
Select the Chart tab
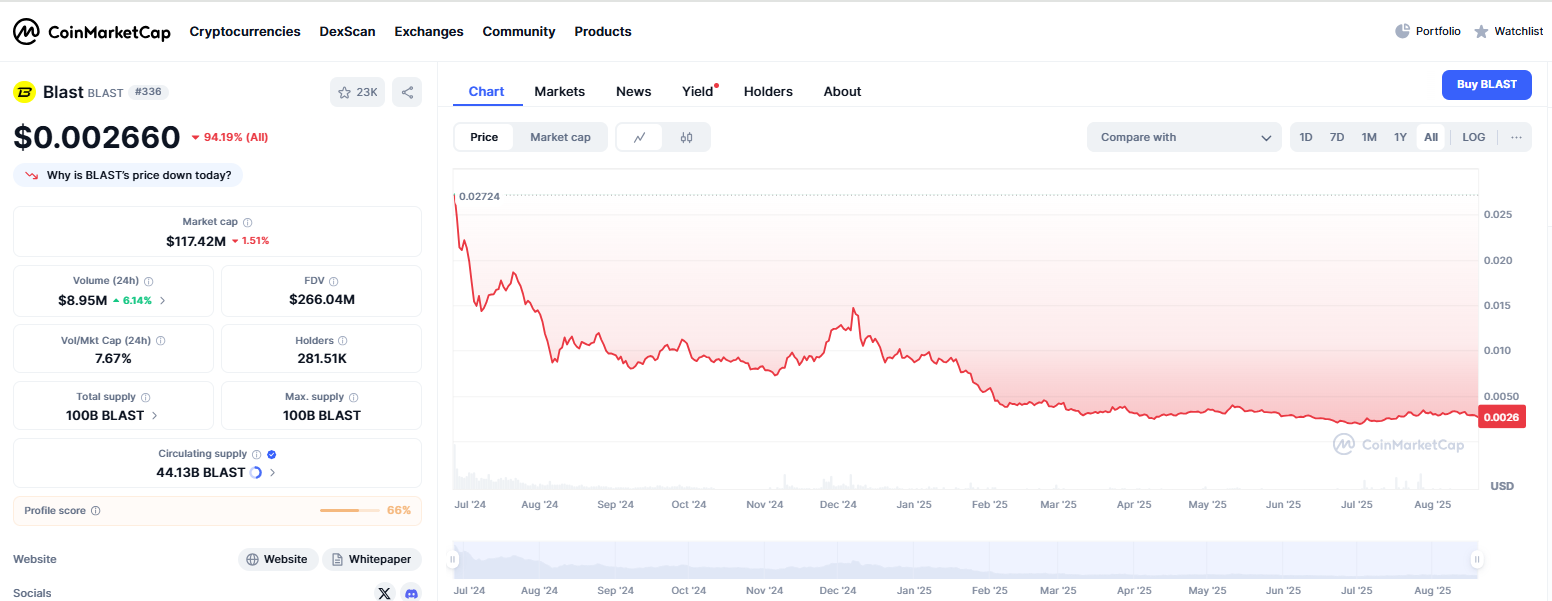pos(487,91)
